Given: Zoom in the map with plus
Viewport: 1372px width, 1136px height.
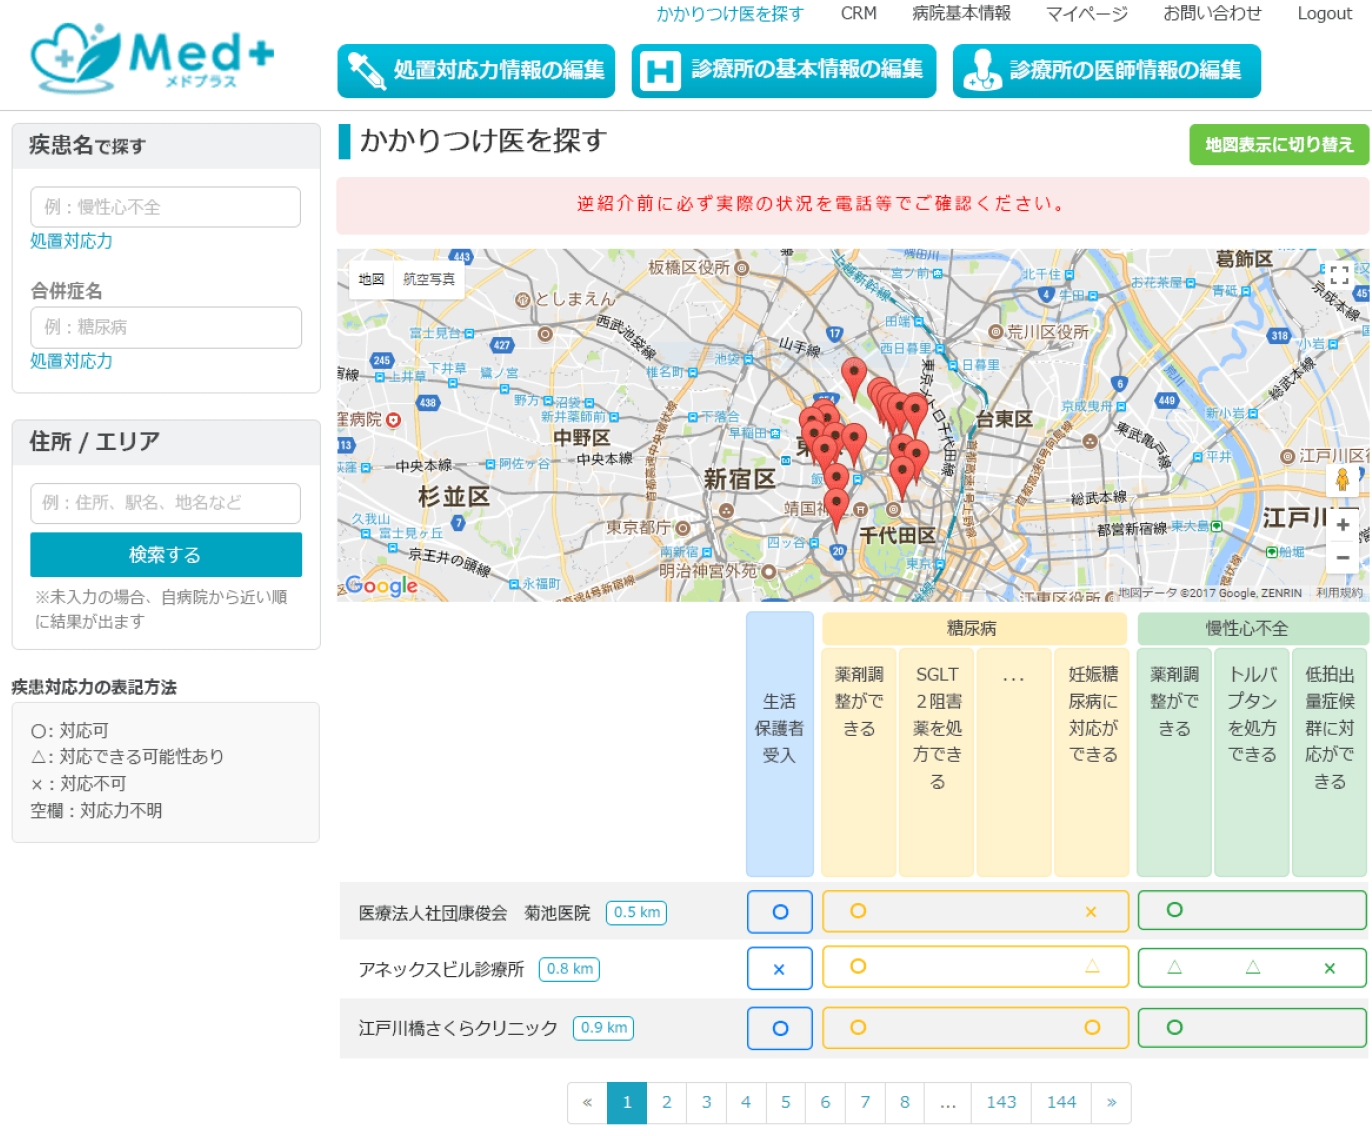Looking at the screenshot, I should coord(1342,525).
